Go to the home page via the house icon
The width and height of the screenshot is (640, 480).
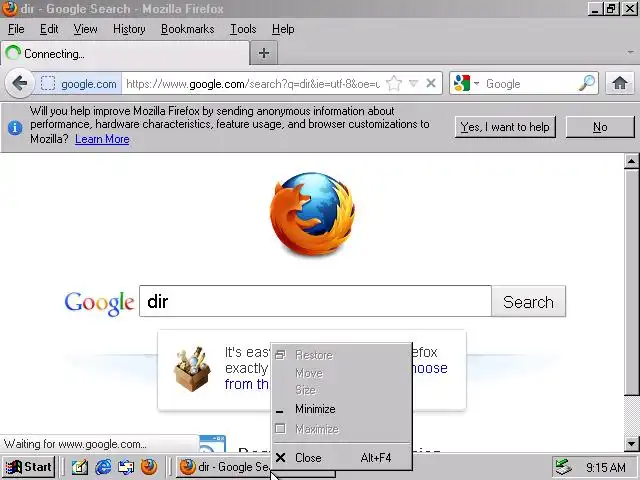point(620,83)
